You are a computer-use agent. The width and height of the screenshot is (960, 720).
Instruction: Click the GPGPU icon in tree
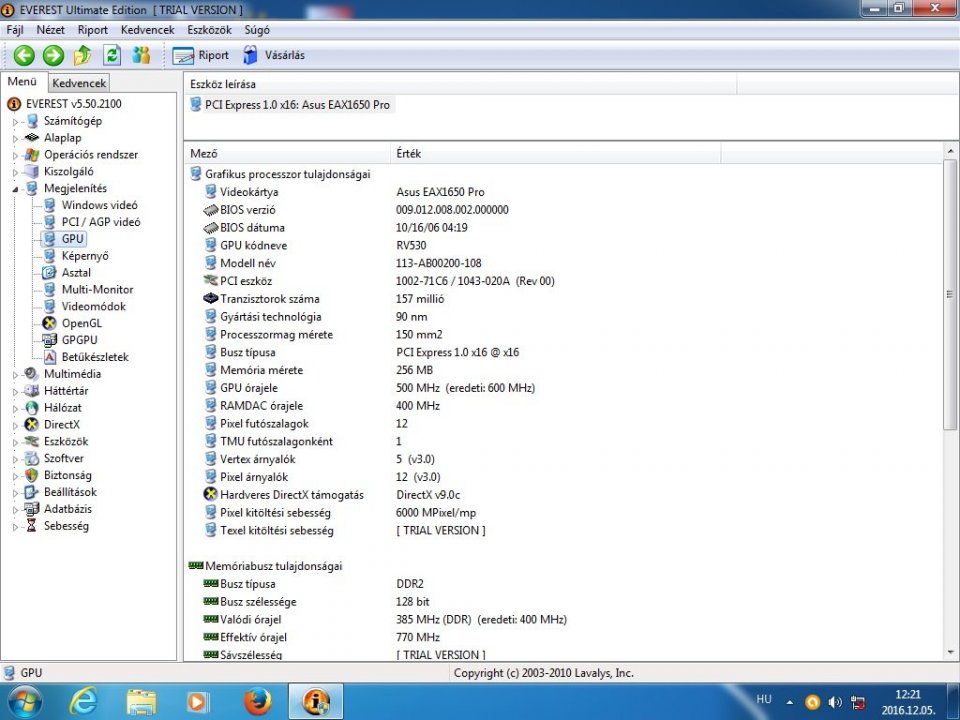point(50,340)
